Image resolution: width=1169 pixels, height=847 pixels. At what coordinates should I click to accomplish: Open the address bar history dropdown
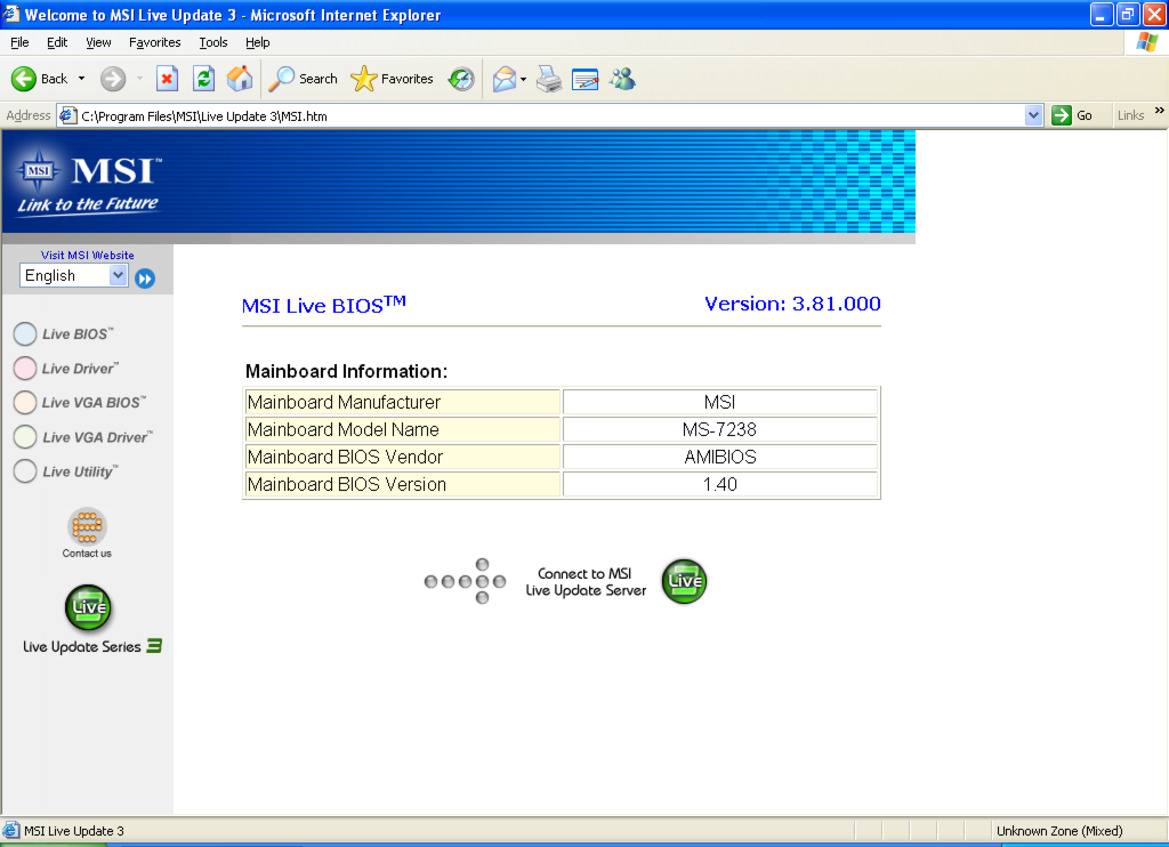tap(1034, 115)
